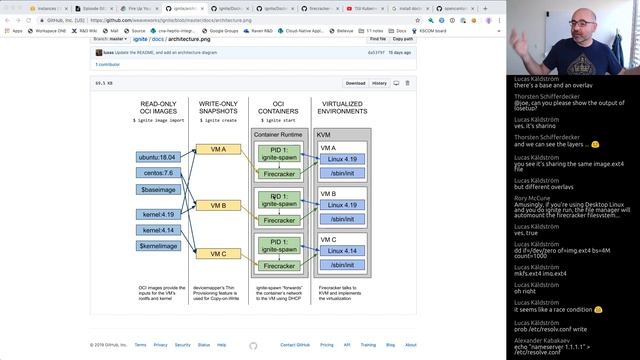Open the Workspace ONE bookmark
Screen dimensions: 640x360
click(47, 31)
